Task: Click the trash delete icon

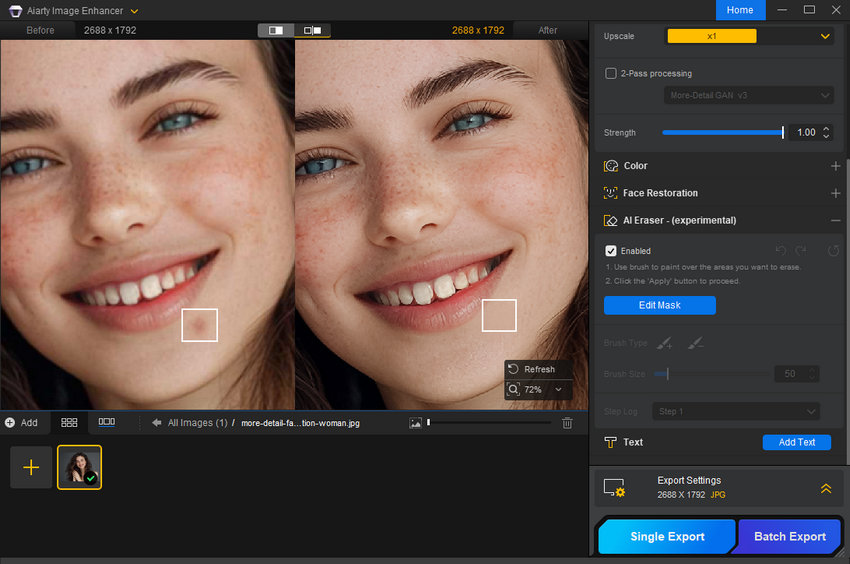Action: point(567,423)
